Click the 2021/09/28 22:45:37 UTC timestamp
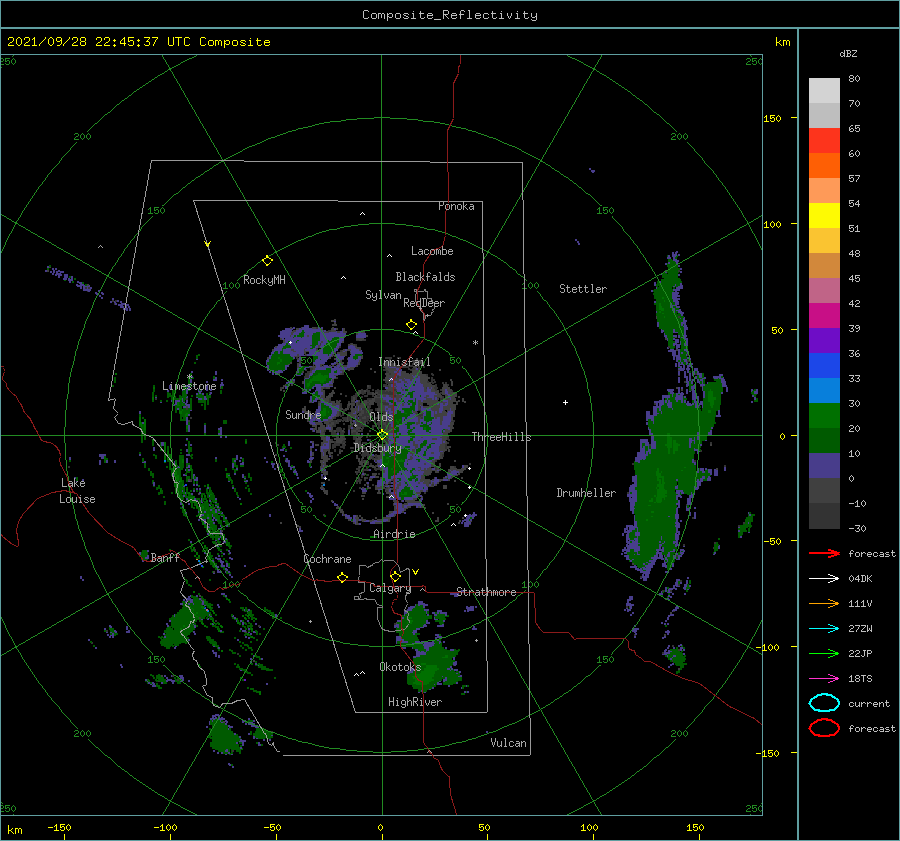Screen dimensions: 900x841 (x=139, y=42)
